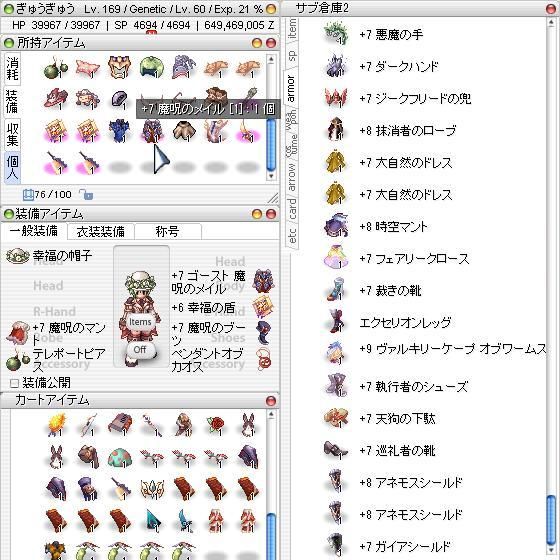Click the 649,469,005 Z zeny amount
This screenshot has width=560, height=560.
(x=239, y=25)
